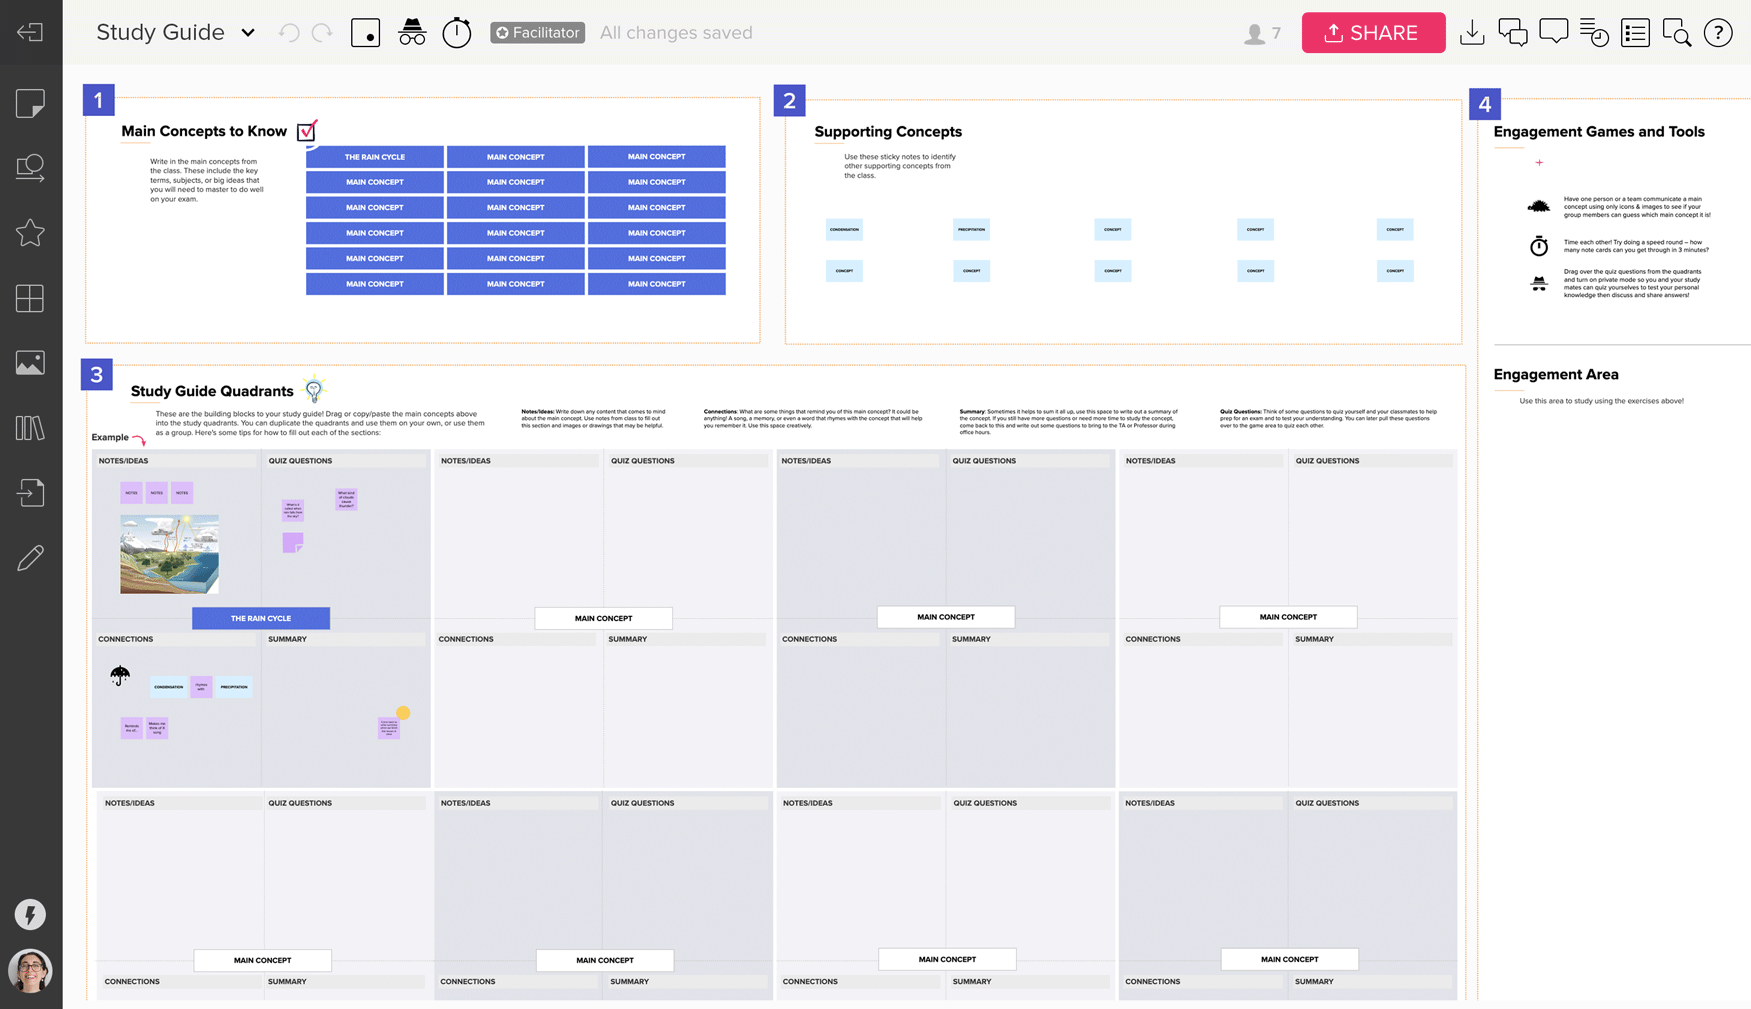The width and height of the screenshot is (1751, 1009).
Task: Open the Study Guide title dropdown
Action: tap(248, 33)
